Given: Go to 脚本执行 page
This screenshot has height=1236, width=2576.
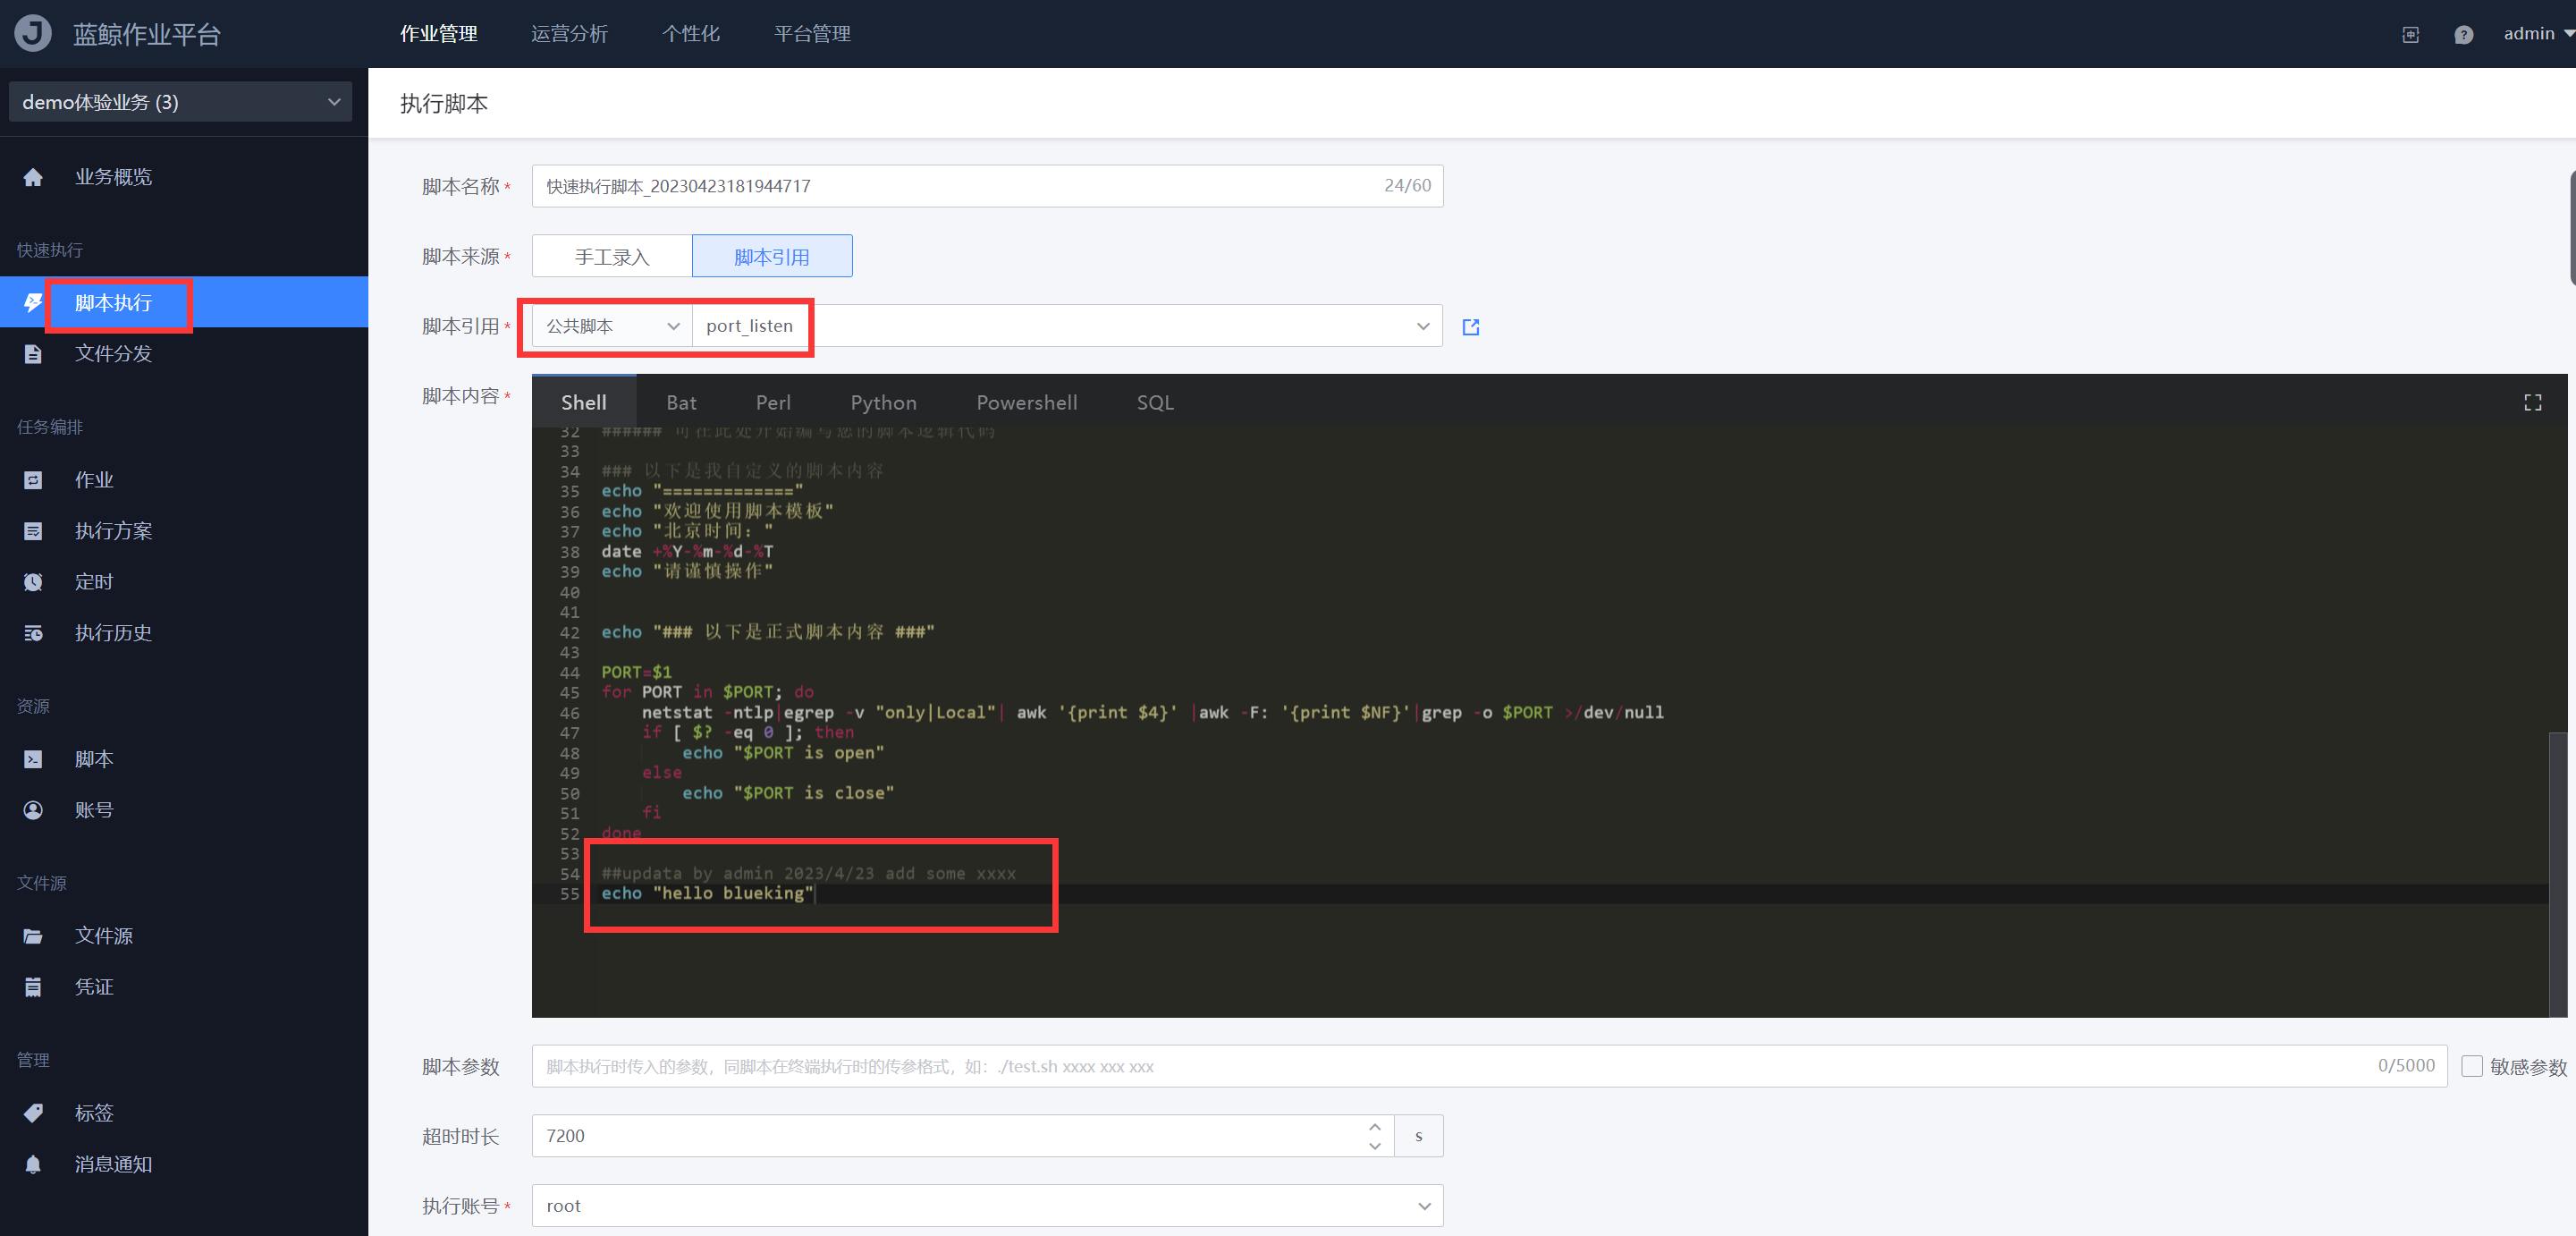Looking at the screenshot, I should [x=113, y=302].
